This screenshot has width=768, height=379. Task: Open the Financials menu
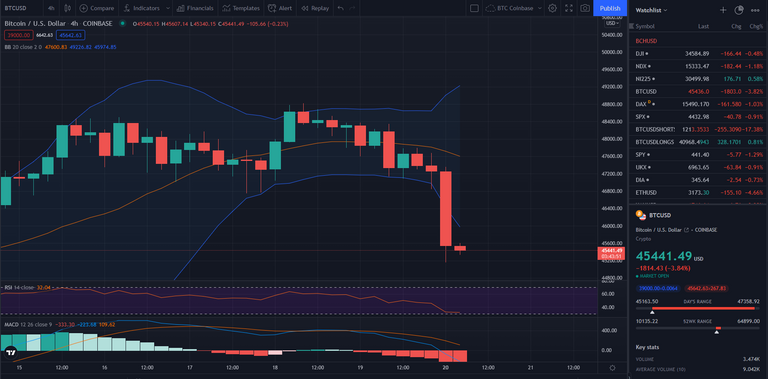(x=195, y=8)
